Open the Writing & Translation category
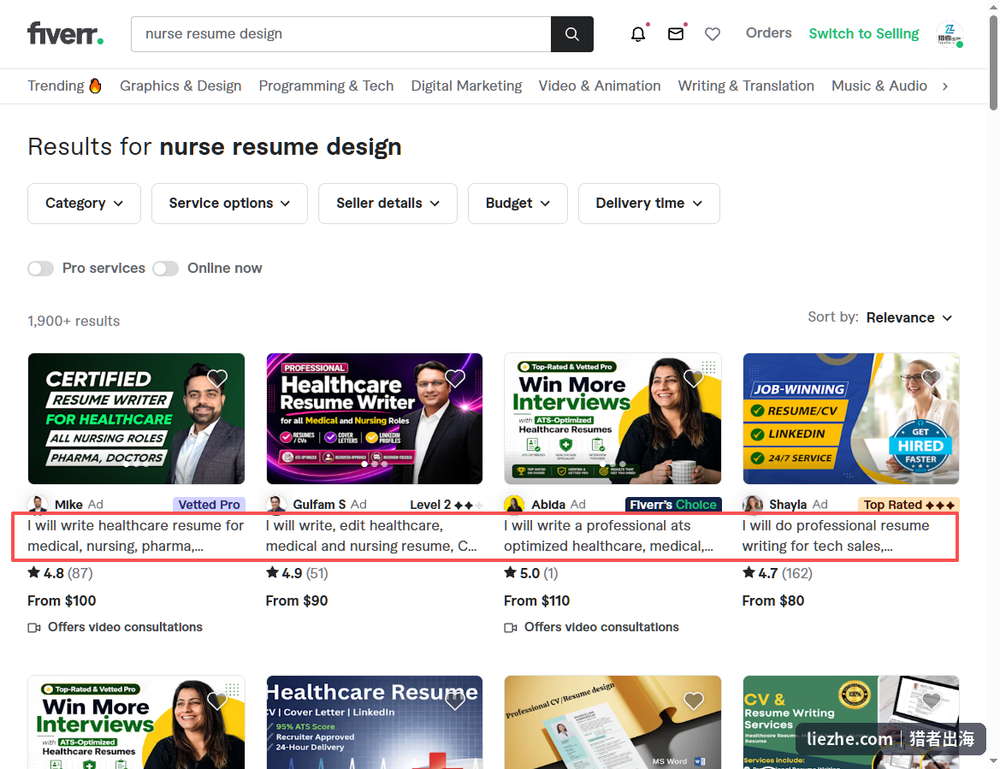1000x769 pixels. click(746, 85)
